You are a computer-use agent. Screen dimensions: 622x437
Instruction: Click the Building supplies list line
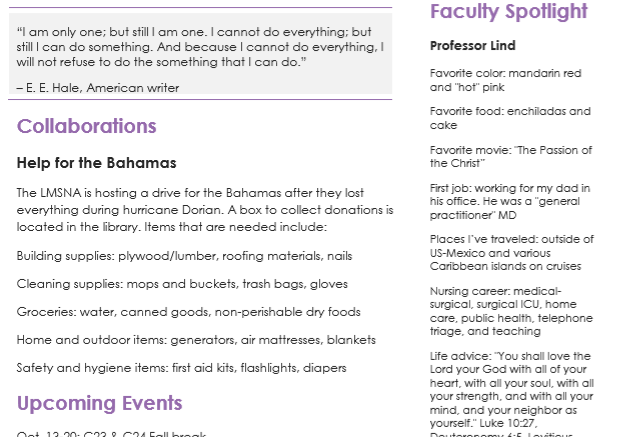(x=184, y=256)
